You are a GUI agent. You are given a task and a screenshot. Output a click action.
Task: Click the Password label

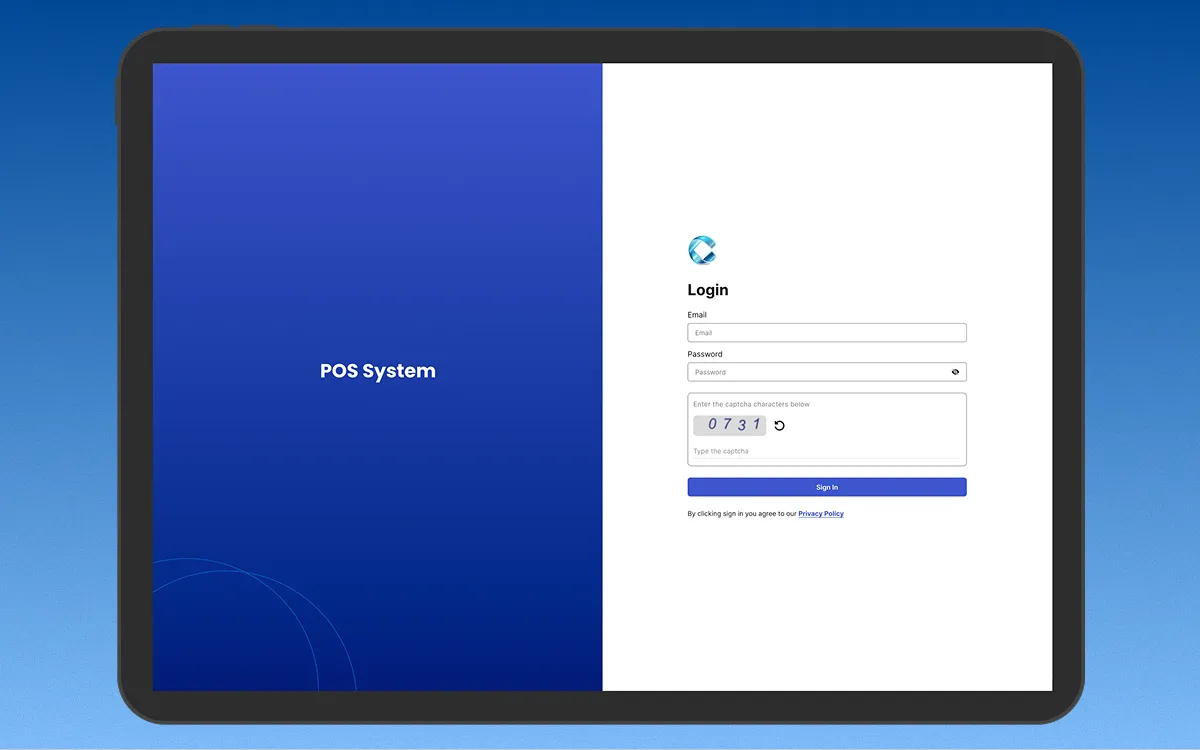tap(705, 354)
